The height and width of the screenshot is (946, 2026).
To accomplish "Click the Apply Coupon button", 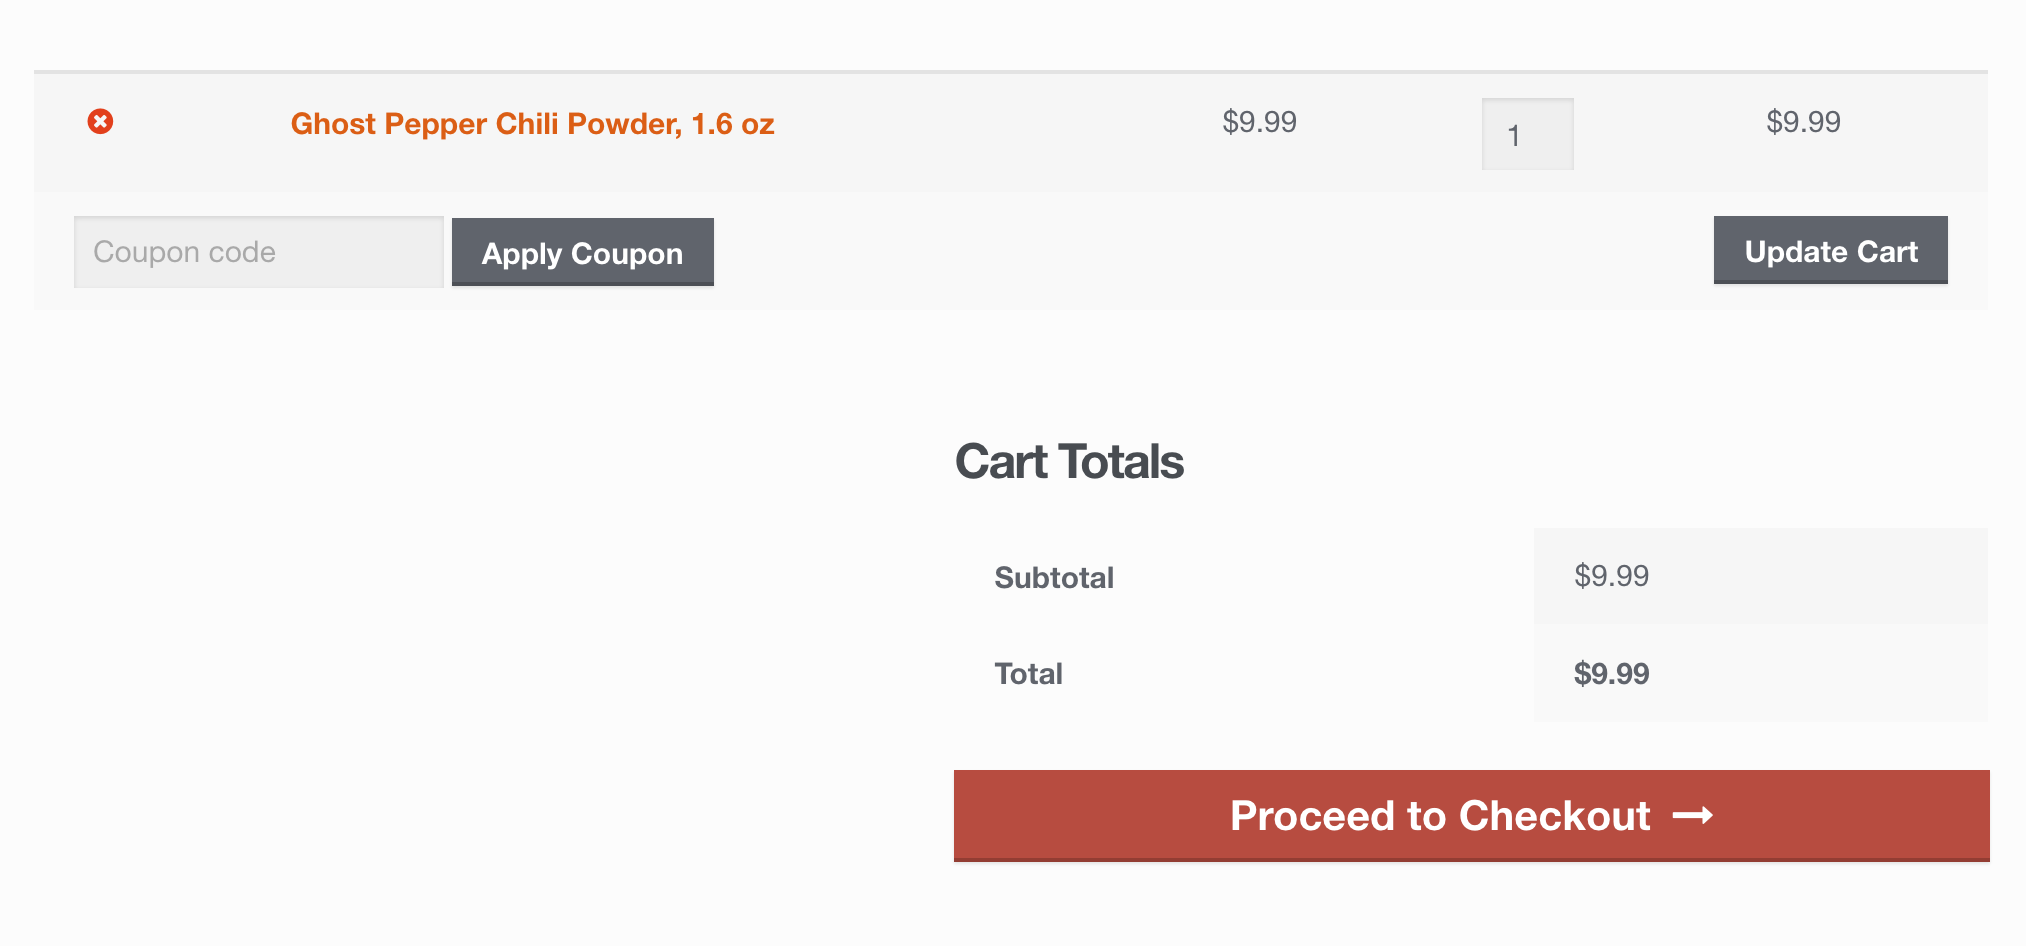I will [x=583, y=252].
